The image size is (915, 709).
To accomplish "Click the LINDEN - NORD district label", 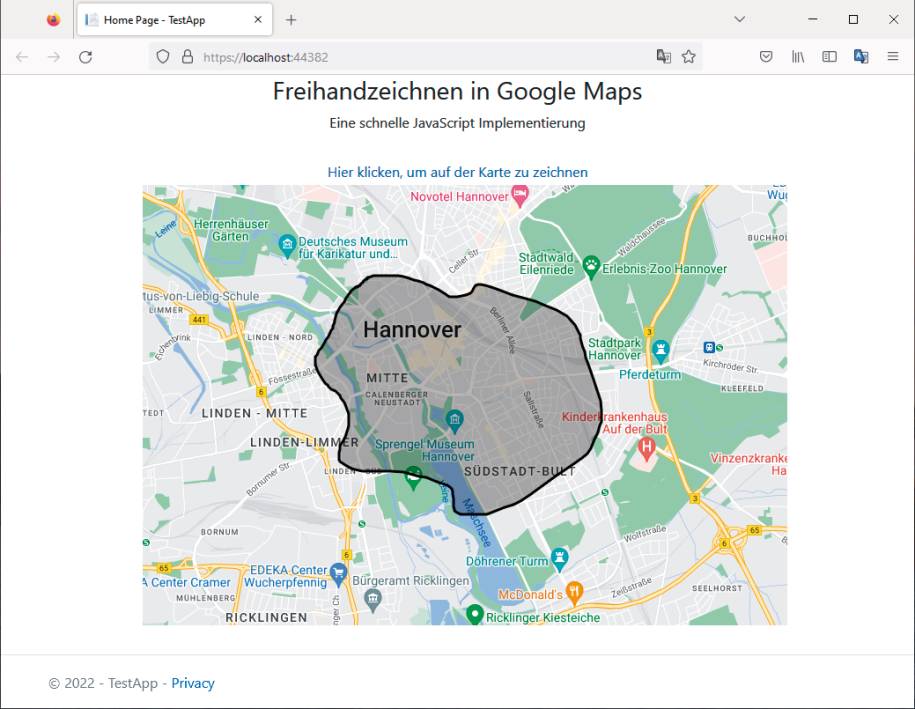I will point(280,337).
